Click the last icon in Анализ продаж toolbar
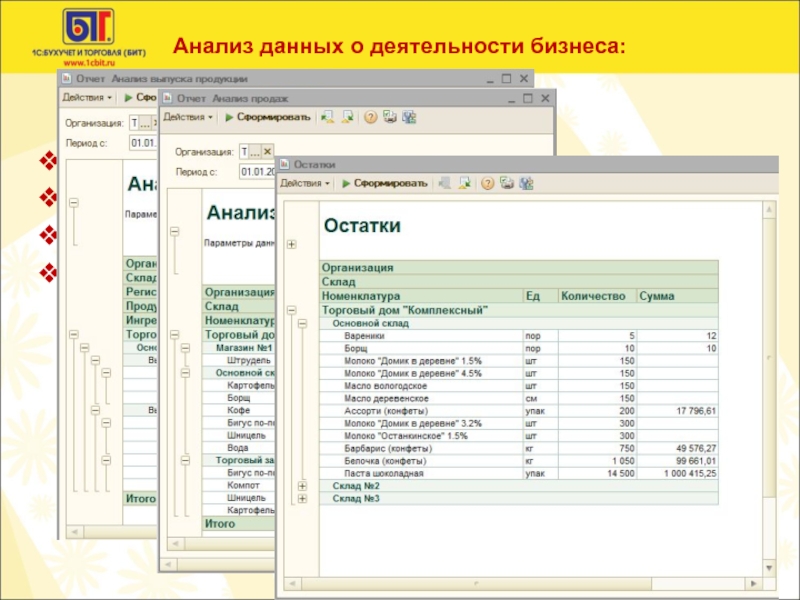This screenshot has width=800, height=600. tap(408, 117)
